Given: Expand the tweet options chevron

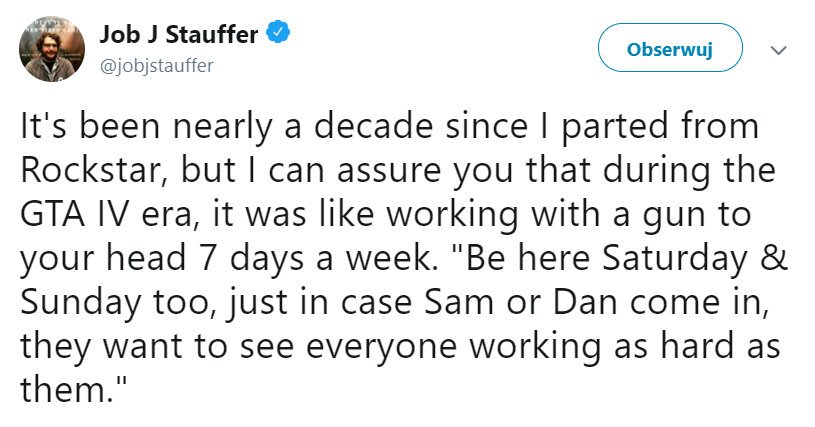Looking at the screenshot, I should click(779, 51).
